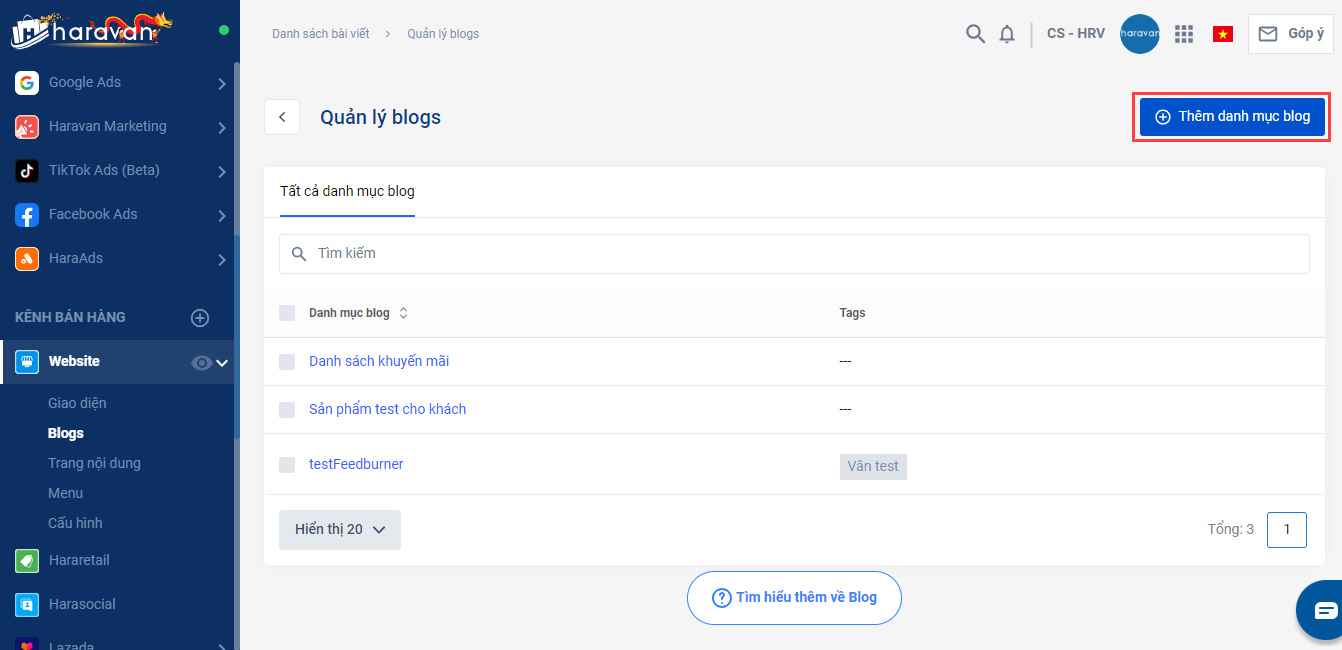Image resolution: width=1342 pixels, height=650 pixels.
Task: Open the notifications bell
Action: click(x=1007, y=34)
